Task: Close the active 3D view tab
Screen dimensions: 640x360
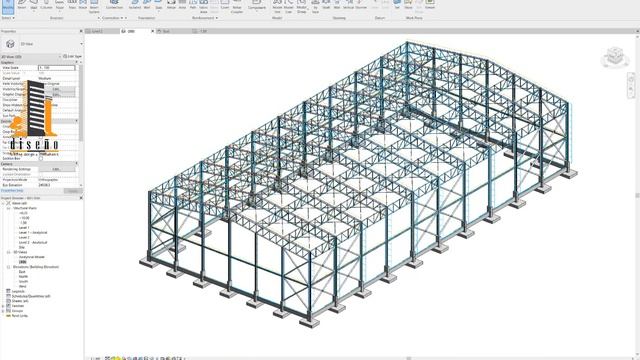Action: 153,31
